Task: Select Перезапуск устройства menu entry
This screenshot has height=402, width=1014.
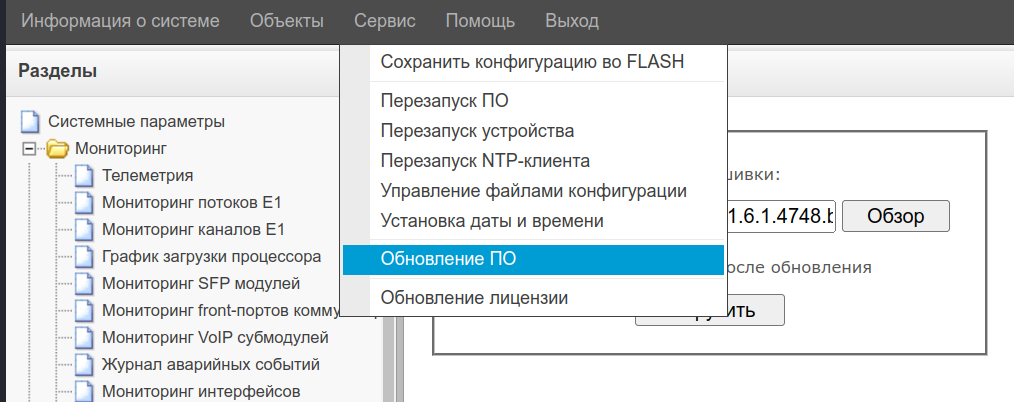Action: (477, 131)
